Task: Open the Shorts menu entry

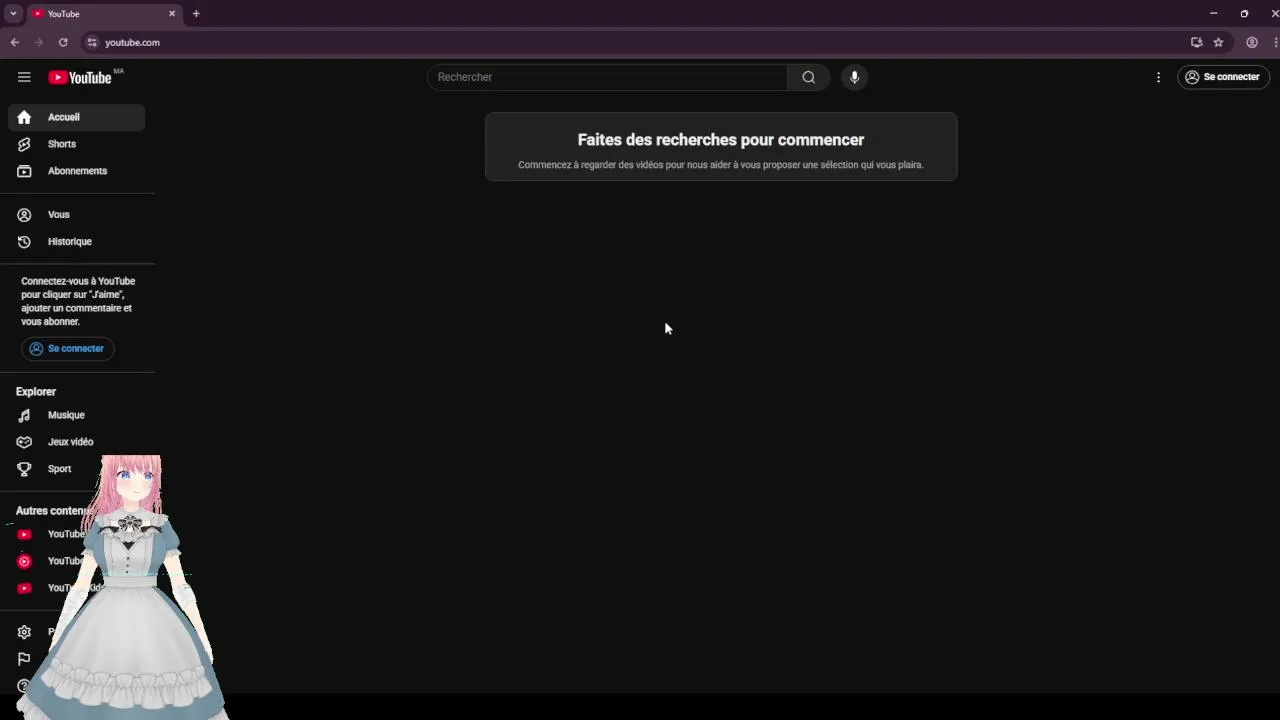Action: [x=77, y=144]
